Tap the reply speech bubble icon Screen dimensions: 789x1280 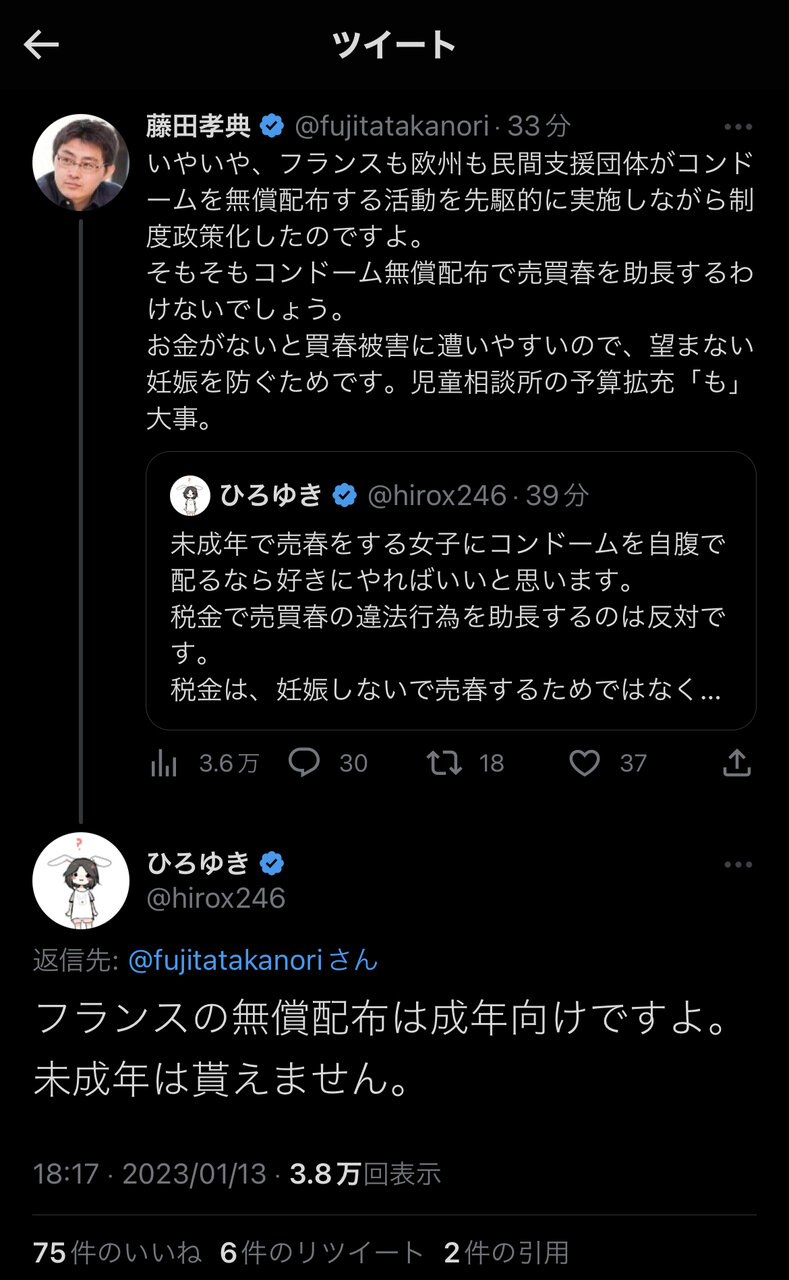pos(303,763)
